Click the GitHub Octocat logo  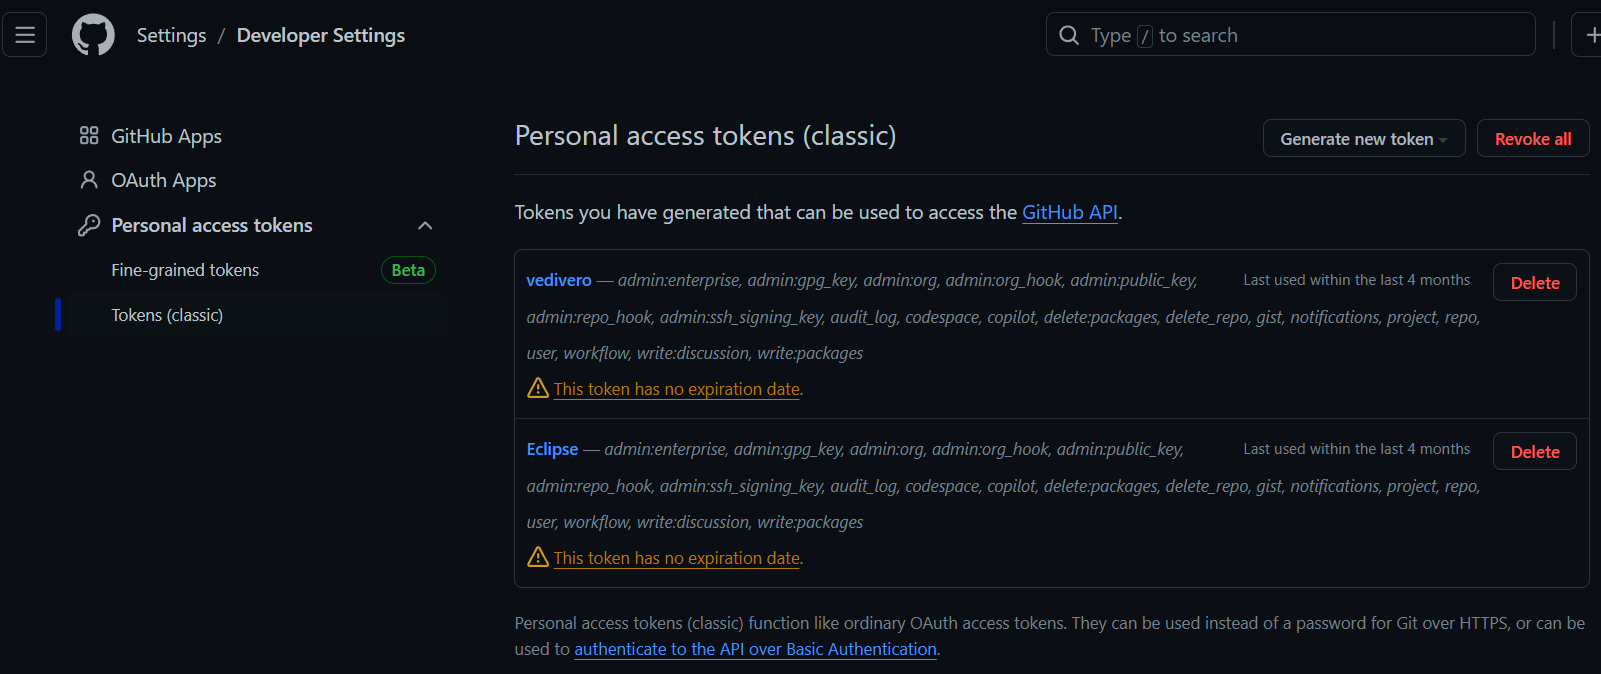[x=93, y=36]
